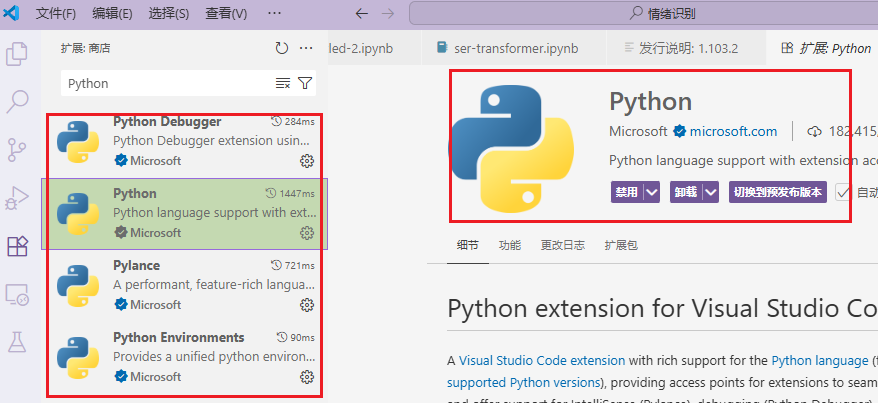Image resolution: width=878 pixels, height=403 pixels.
Task: Open the 文件(F) menu
Action: (x=55, y=13)
